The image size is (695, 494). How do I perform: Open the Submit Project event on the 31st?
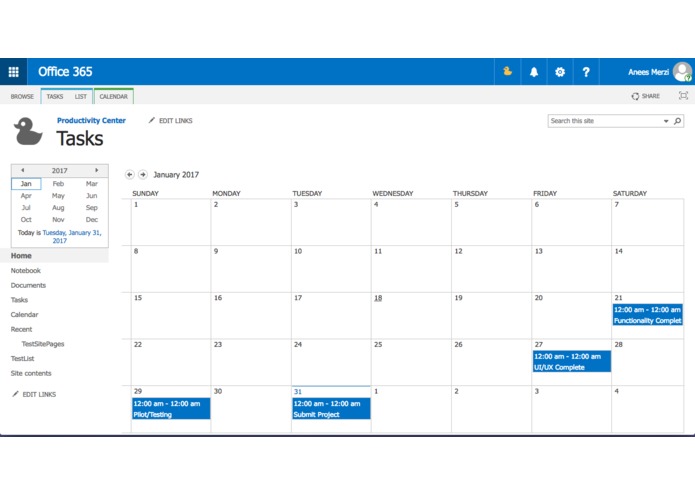tap(332, 409)
